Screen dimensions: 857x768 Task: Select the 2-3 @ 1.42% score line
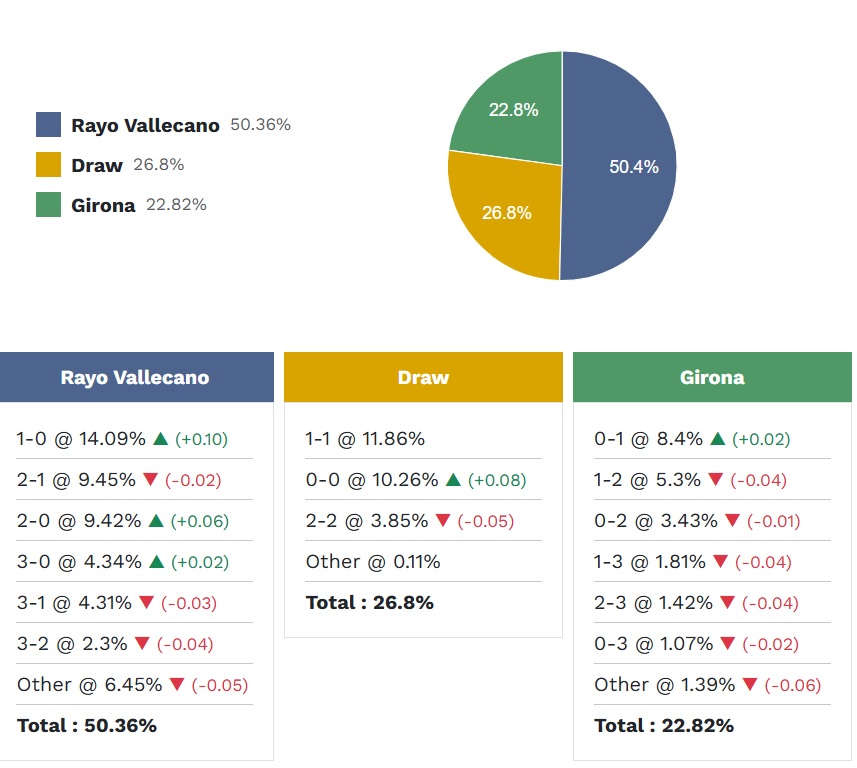(x=653, y=603)
